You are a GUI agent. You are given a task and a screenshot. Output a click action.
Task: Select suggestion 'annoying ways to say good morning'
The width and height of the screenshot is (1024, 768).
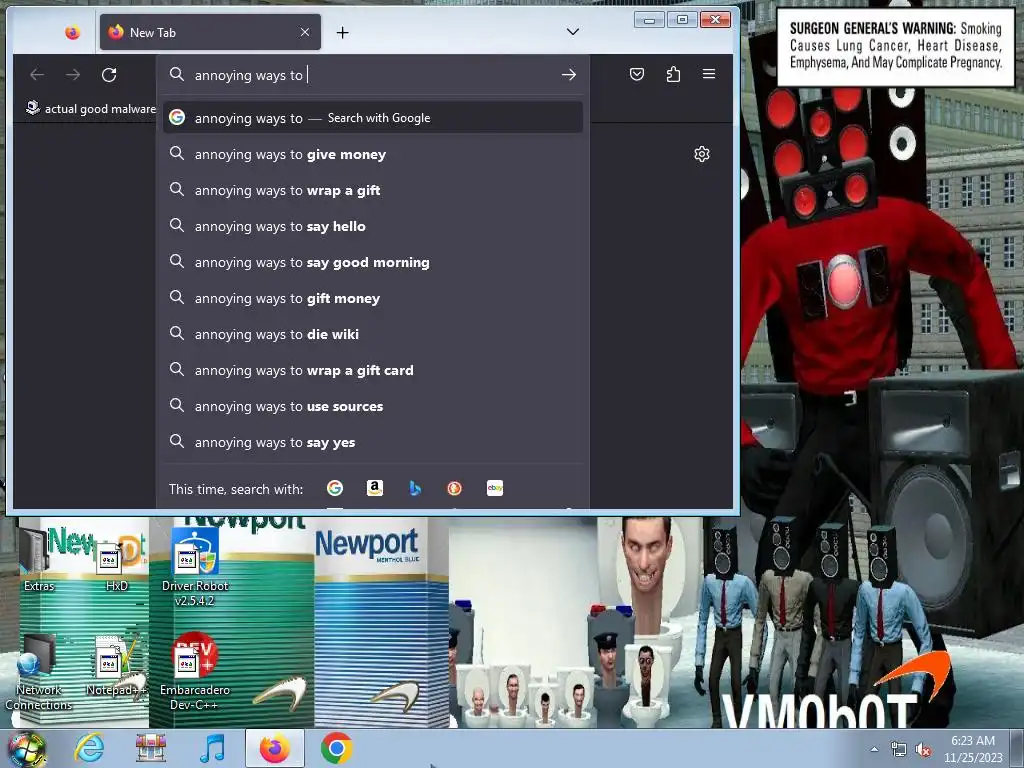tap(372, 262)
